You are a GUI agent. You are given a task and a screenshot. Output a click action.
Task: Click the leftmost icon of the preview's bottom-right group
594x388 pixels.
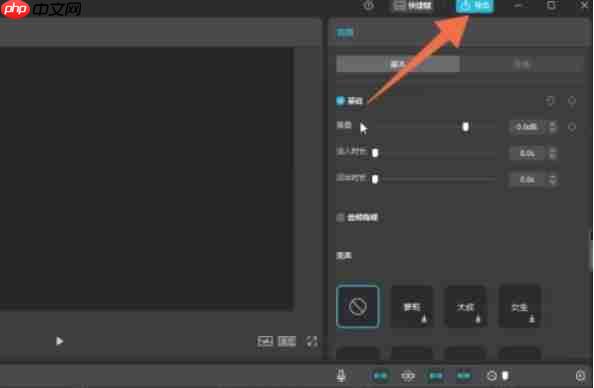click(x=265, y=341)
